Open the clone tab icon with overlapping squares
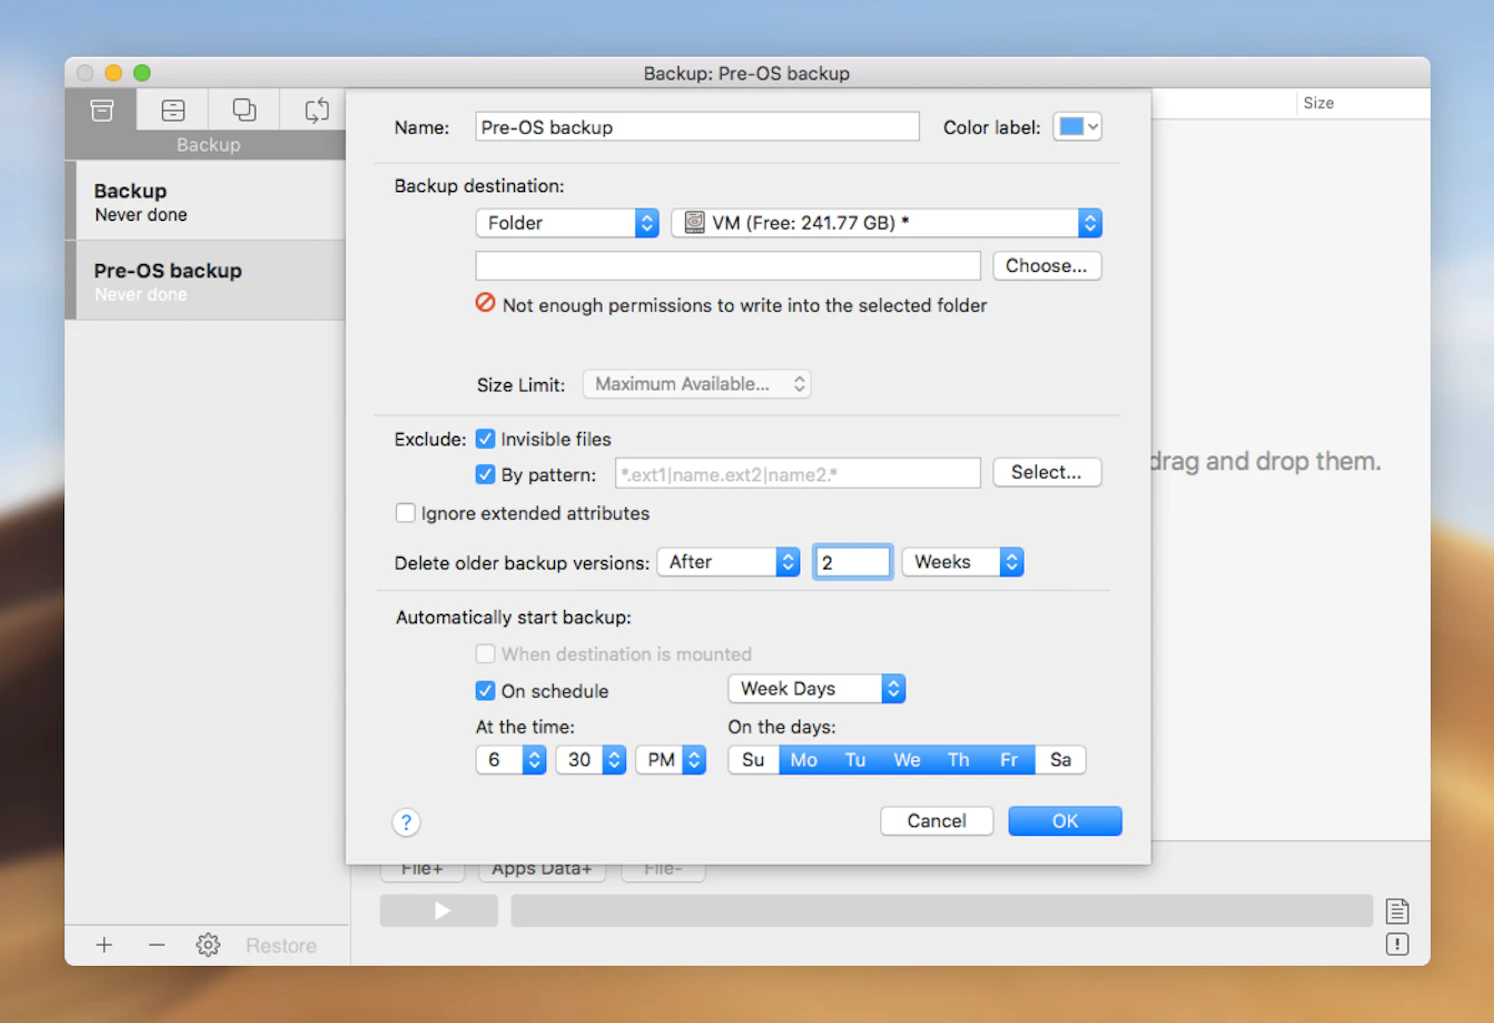Screen dimensions: 1494x1023 coord(244,110)
